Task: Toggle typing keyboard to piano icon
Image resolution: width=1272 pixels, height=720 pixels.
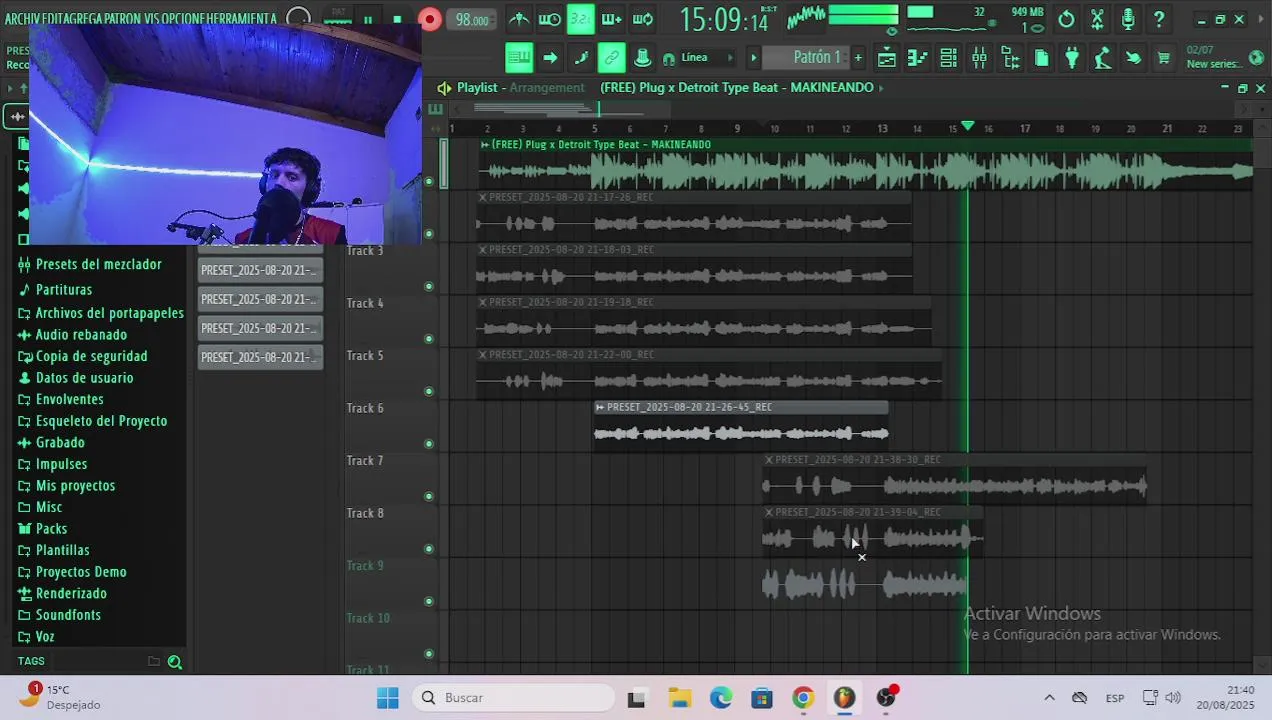Action: coord(518,58)
